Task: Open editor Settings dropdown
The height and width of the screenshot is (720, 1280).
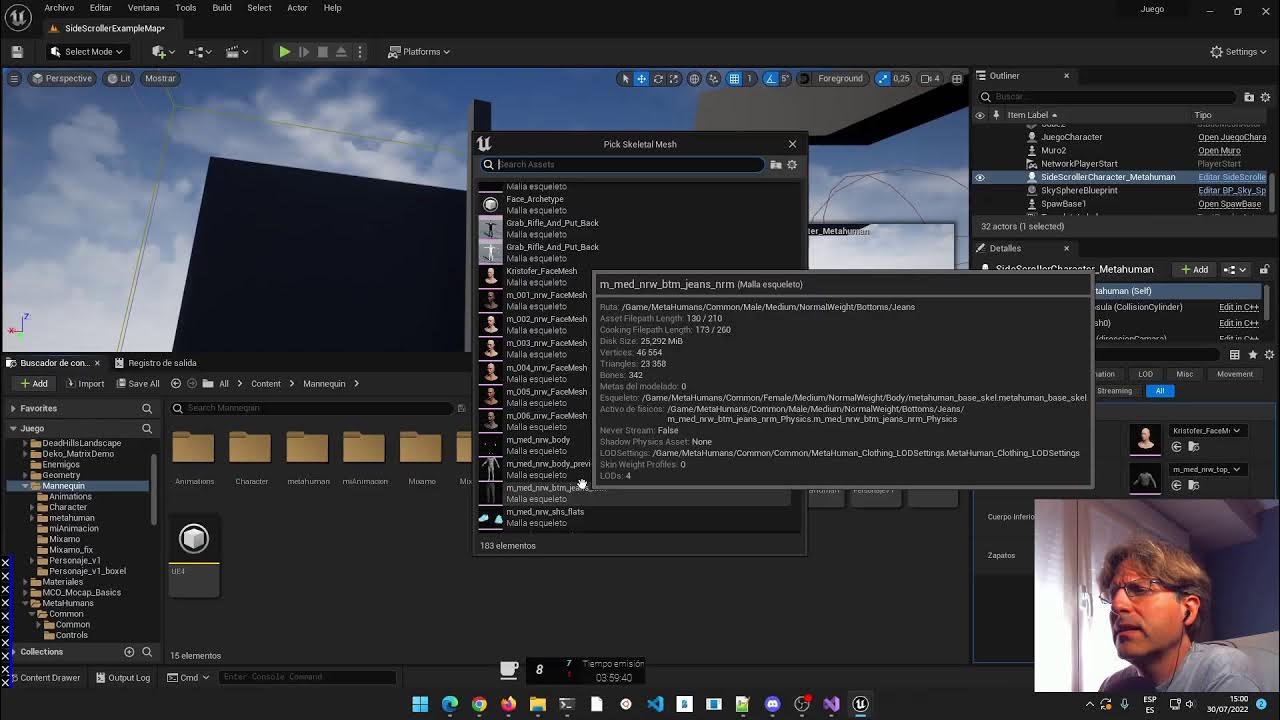Action: [1240, 51]
